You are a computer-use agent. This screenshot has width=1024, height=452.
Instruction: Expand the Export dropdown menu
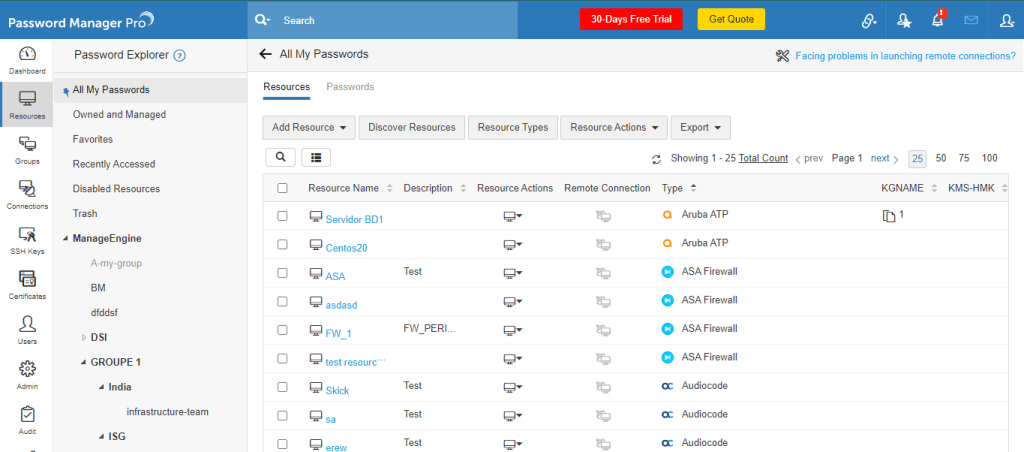700,128
